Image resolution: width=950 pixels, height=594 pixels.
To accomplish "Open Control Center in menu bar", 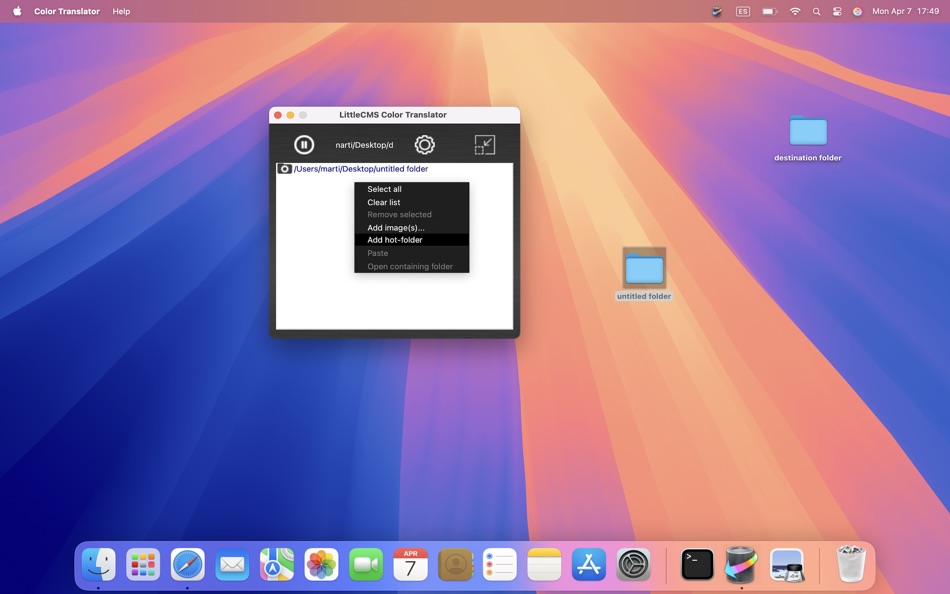I will [837, 11].
